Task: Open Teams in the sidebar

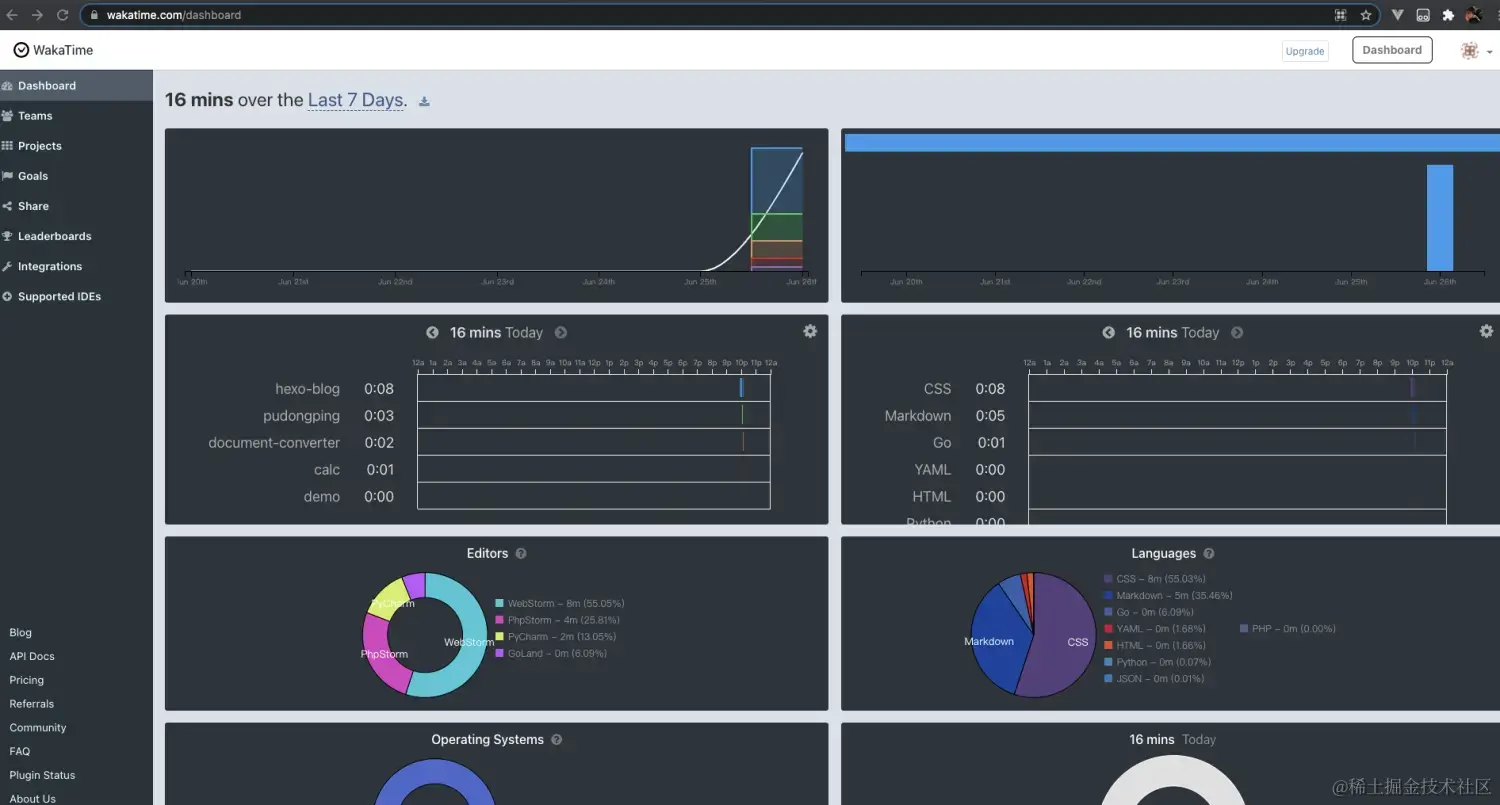Action: point(76,116)
